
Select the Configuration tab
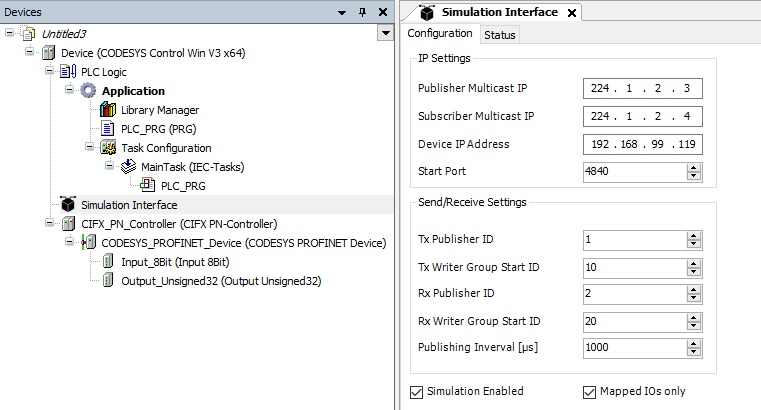[440, 34]
